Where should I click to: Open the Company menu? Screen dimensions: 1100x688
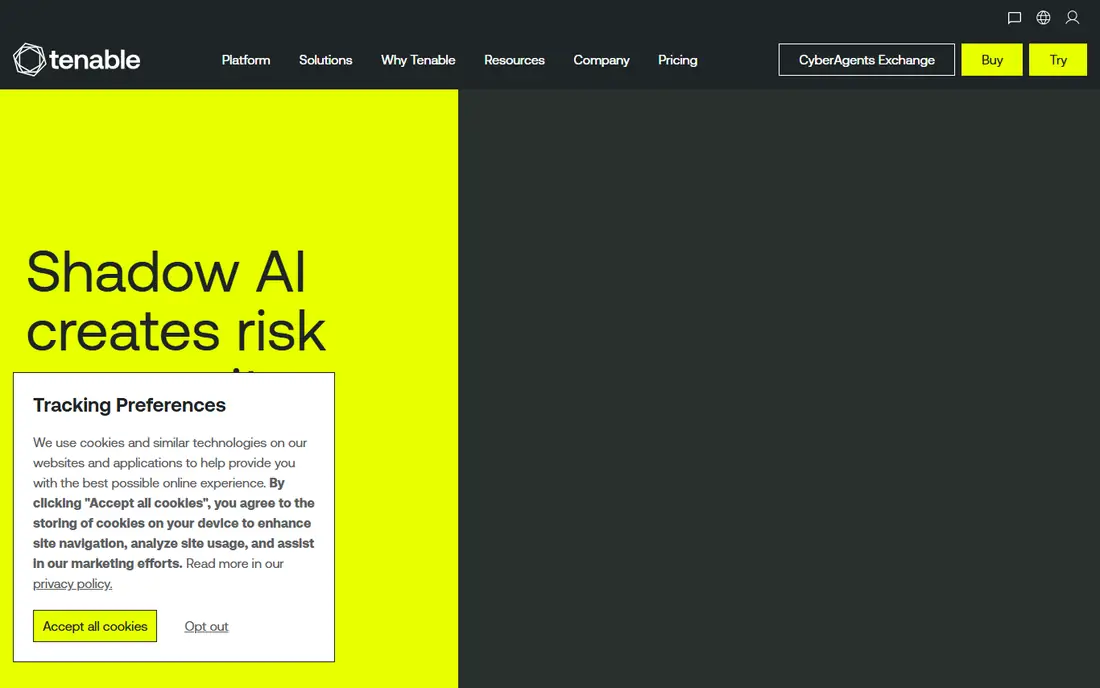[x=601, y=60]
